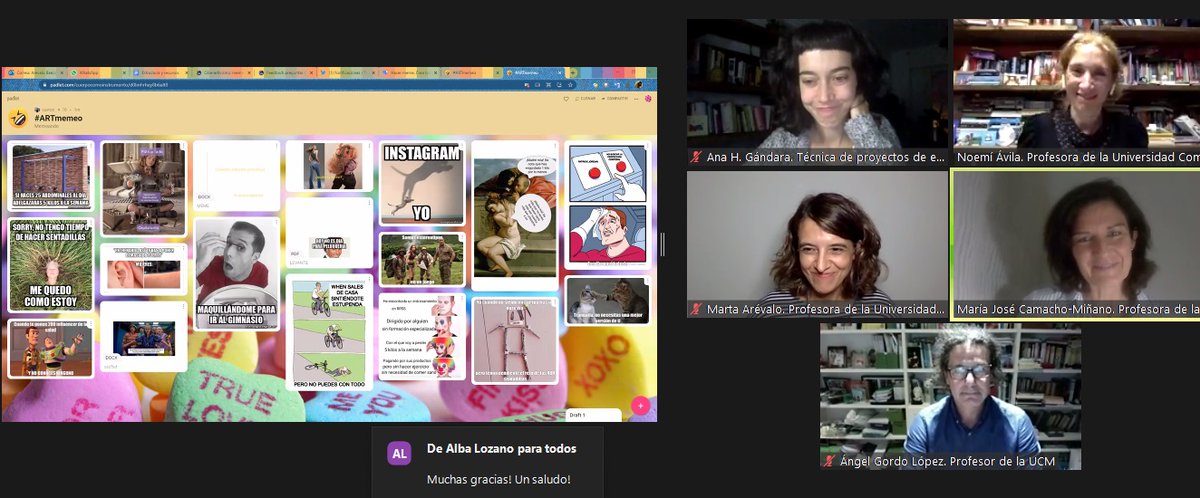Click COMPARTIR button in Padlet header
Image resolution: width=1200 pixels, height=498 pixels.
click(x=613, y=99)
